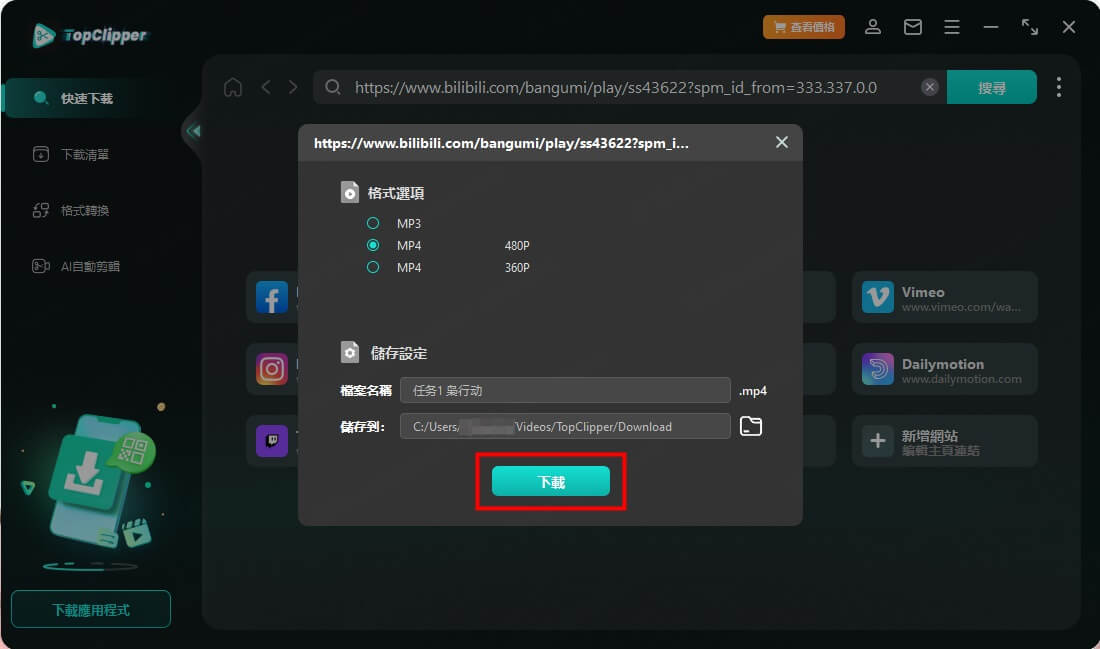Select the MP3 format option
The height and width of the screenshot is (649, 1100).
373,224
